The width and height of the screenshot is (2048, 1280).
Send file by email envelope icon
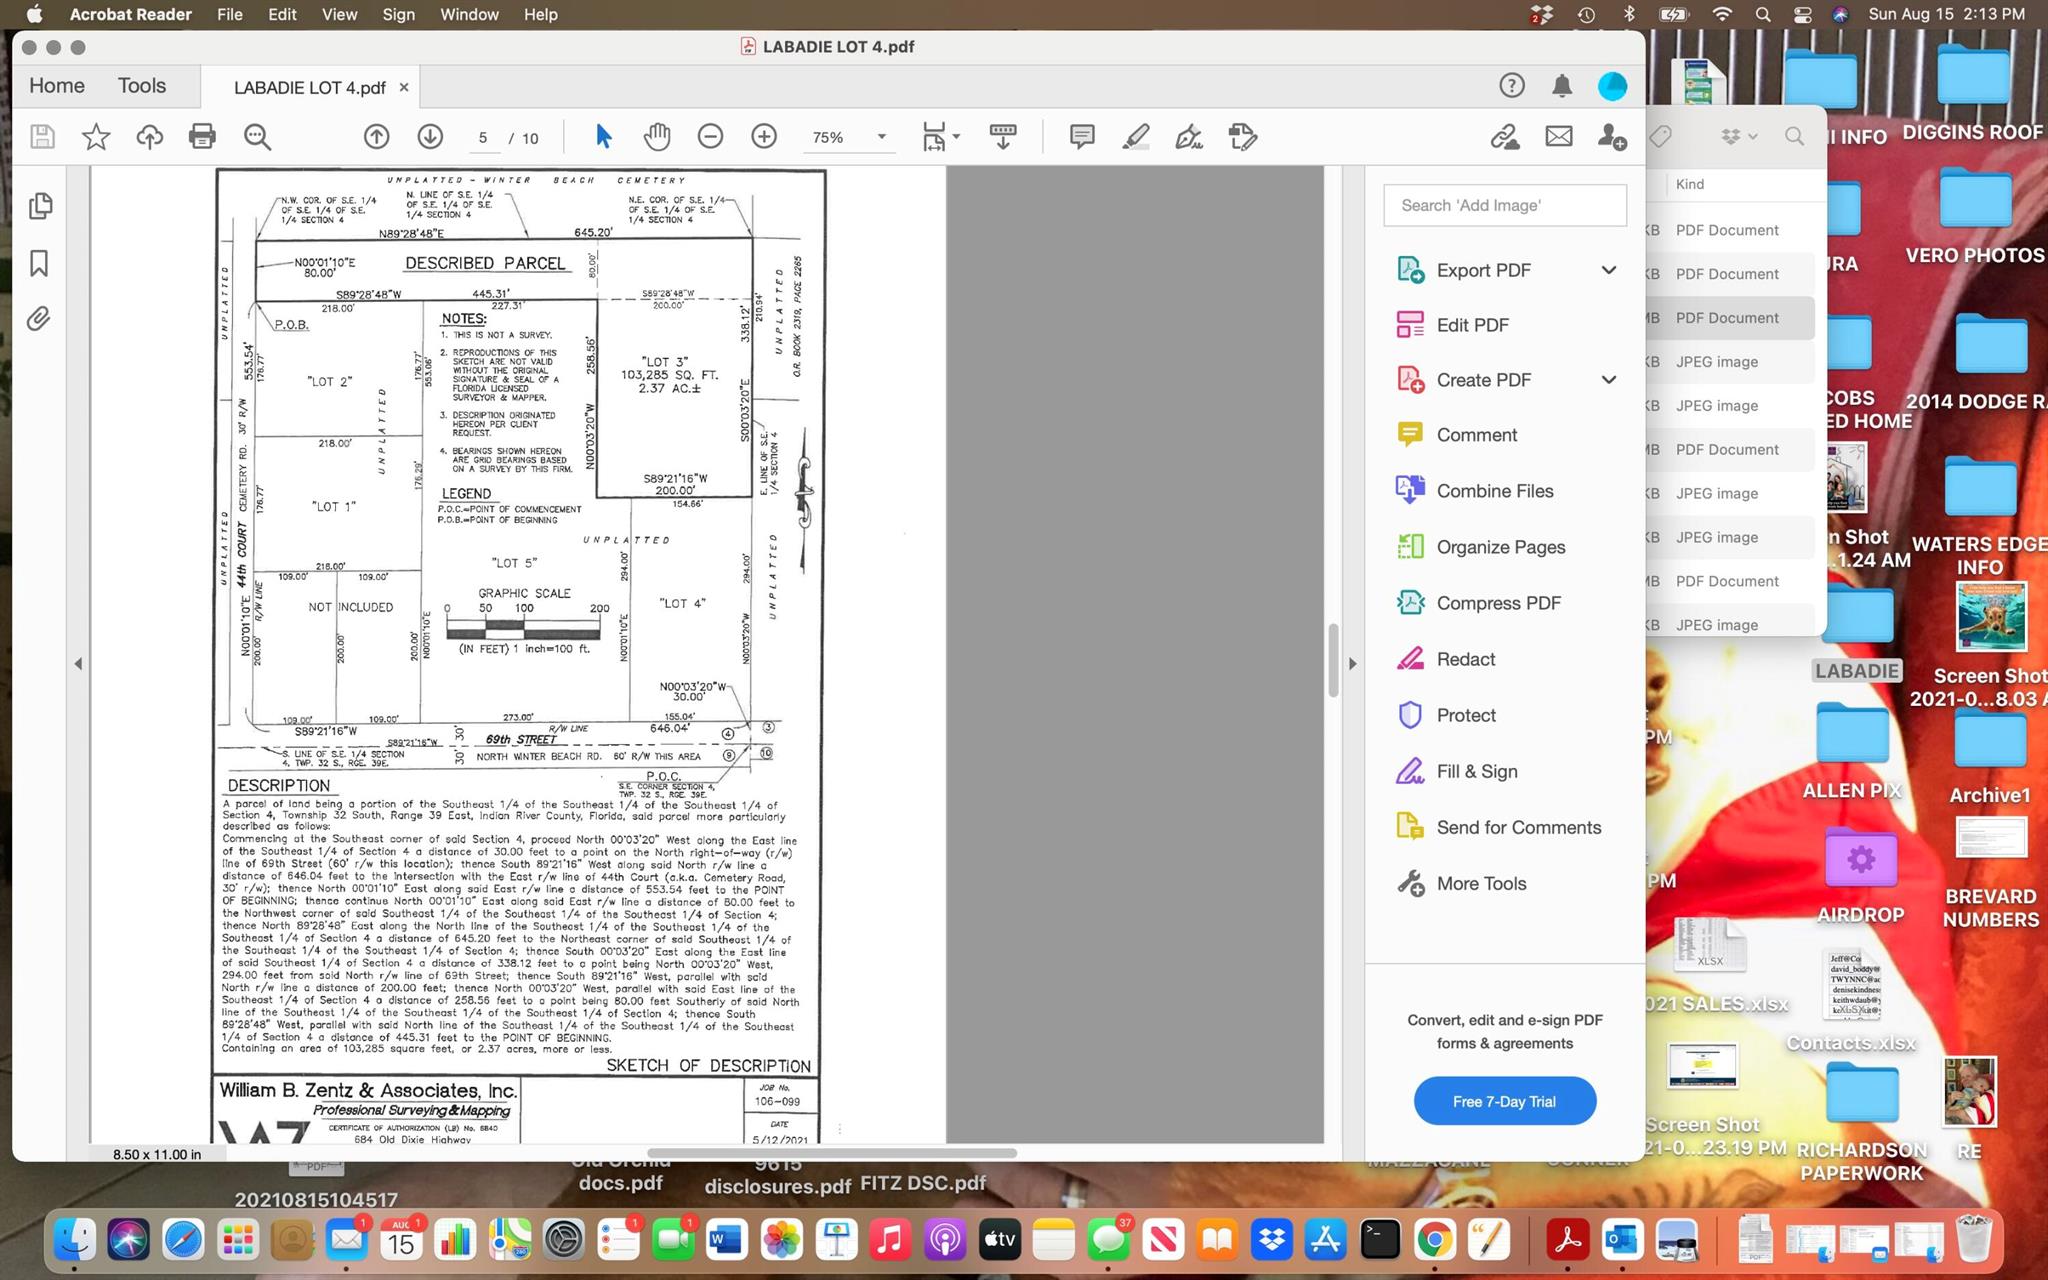(x=1558, y=137)
